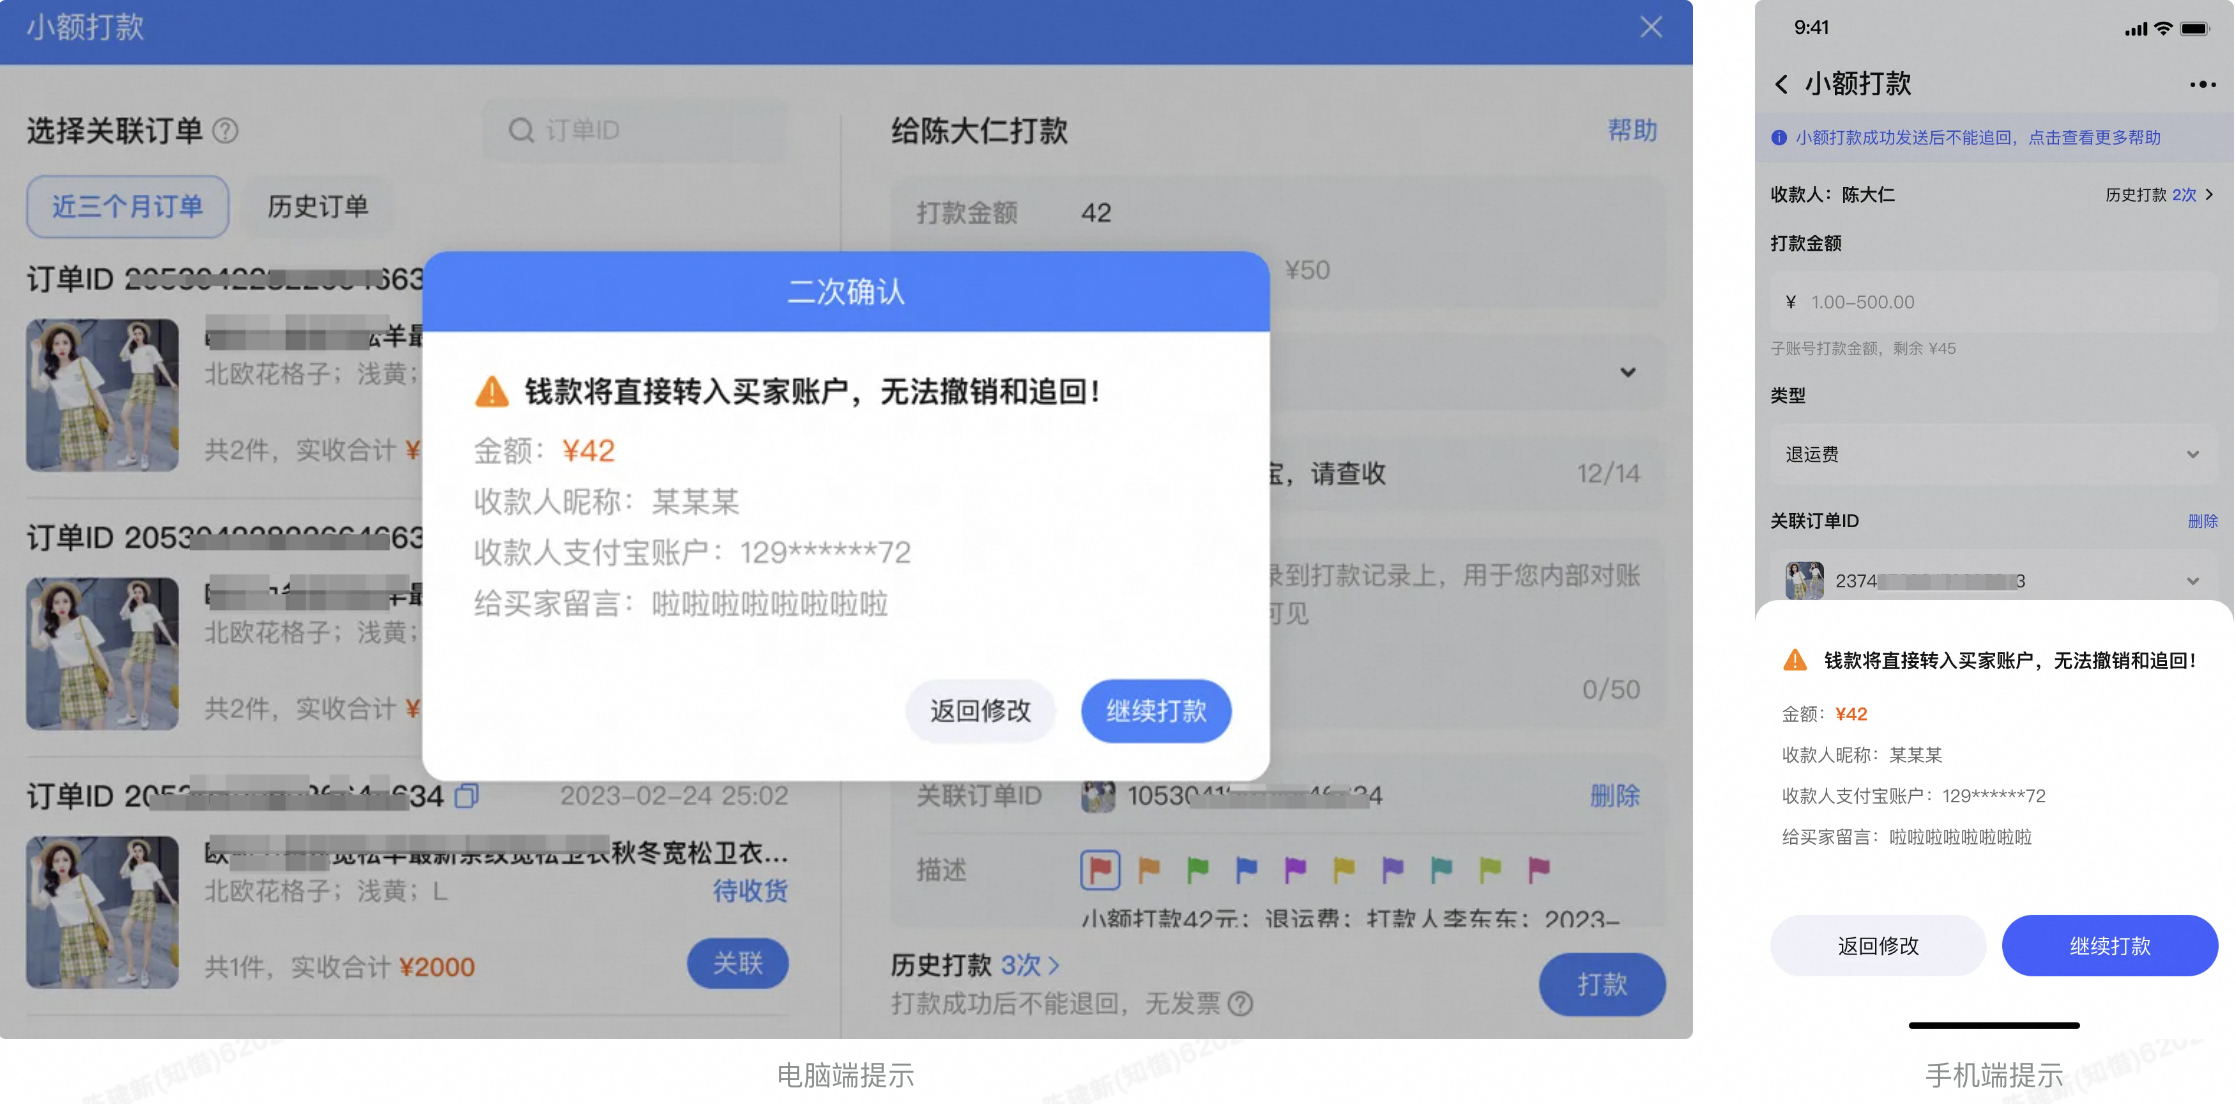Pick the yellow flag after the purple one

1344,869
